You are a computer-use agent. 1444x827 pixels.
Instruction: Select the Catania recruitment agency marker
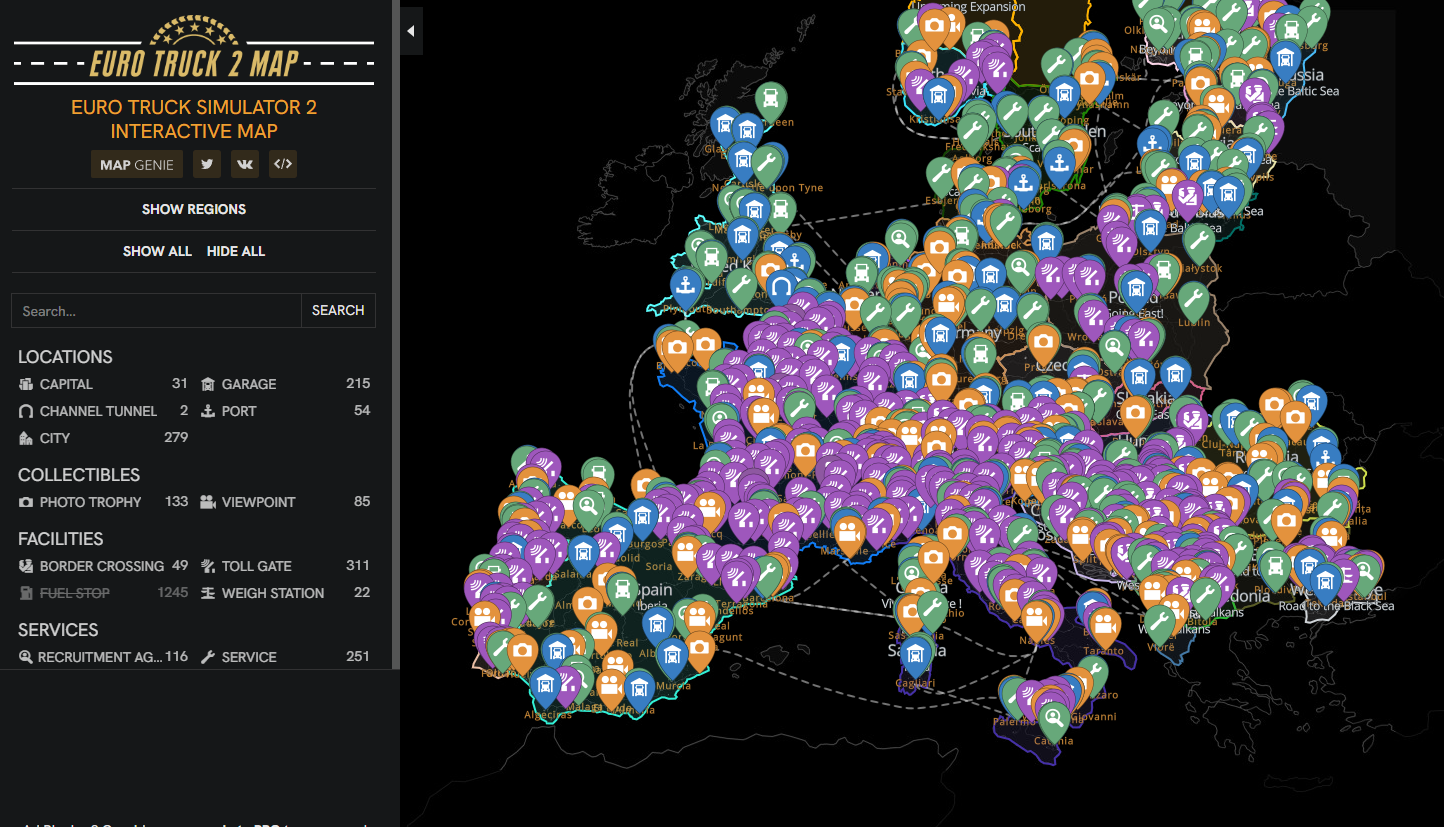tap(1052, 717)
